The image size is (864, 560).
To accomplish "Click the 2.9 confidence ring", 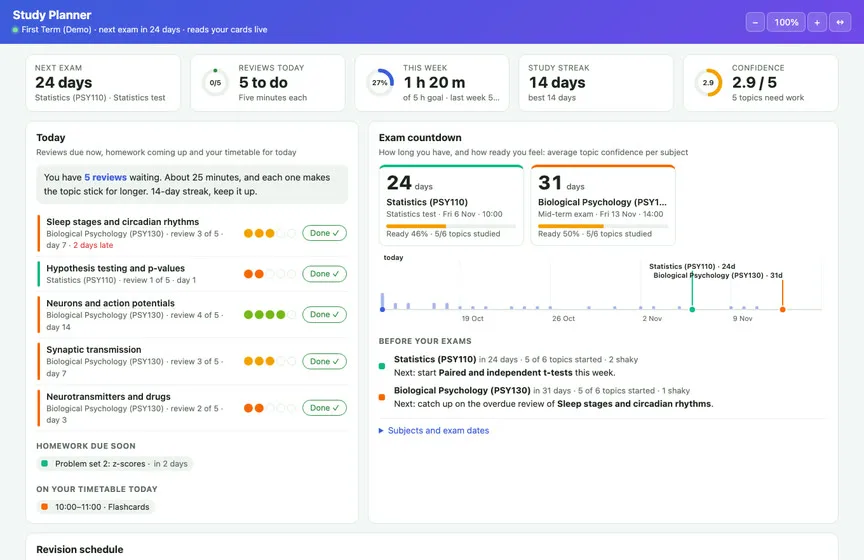I will pos(708,83).
